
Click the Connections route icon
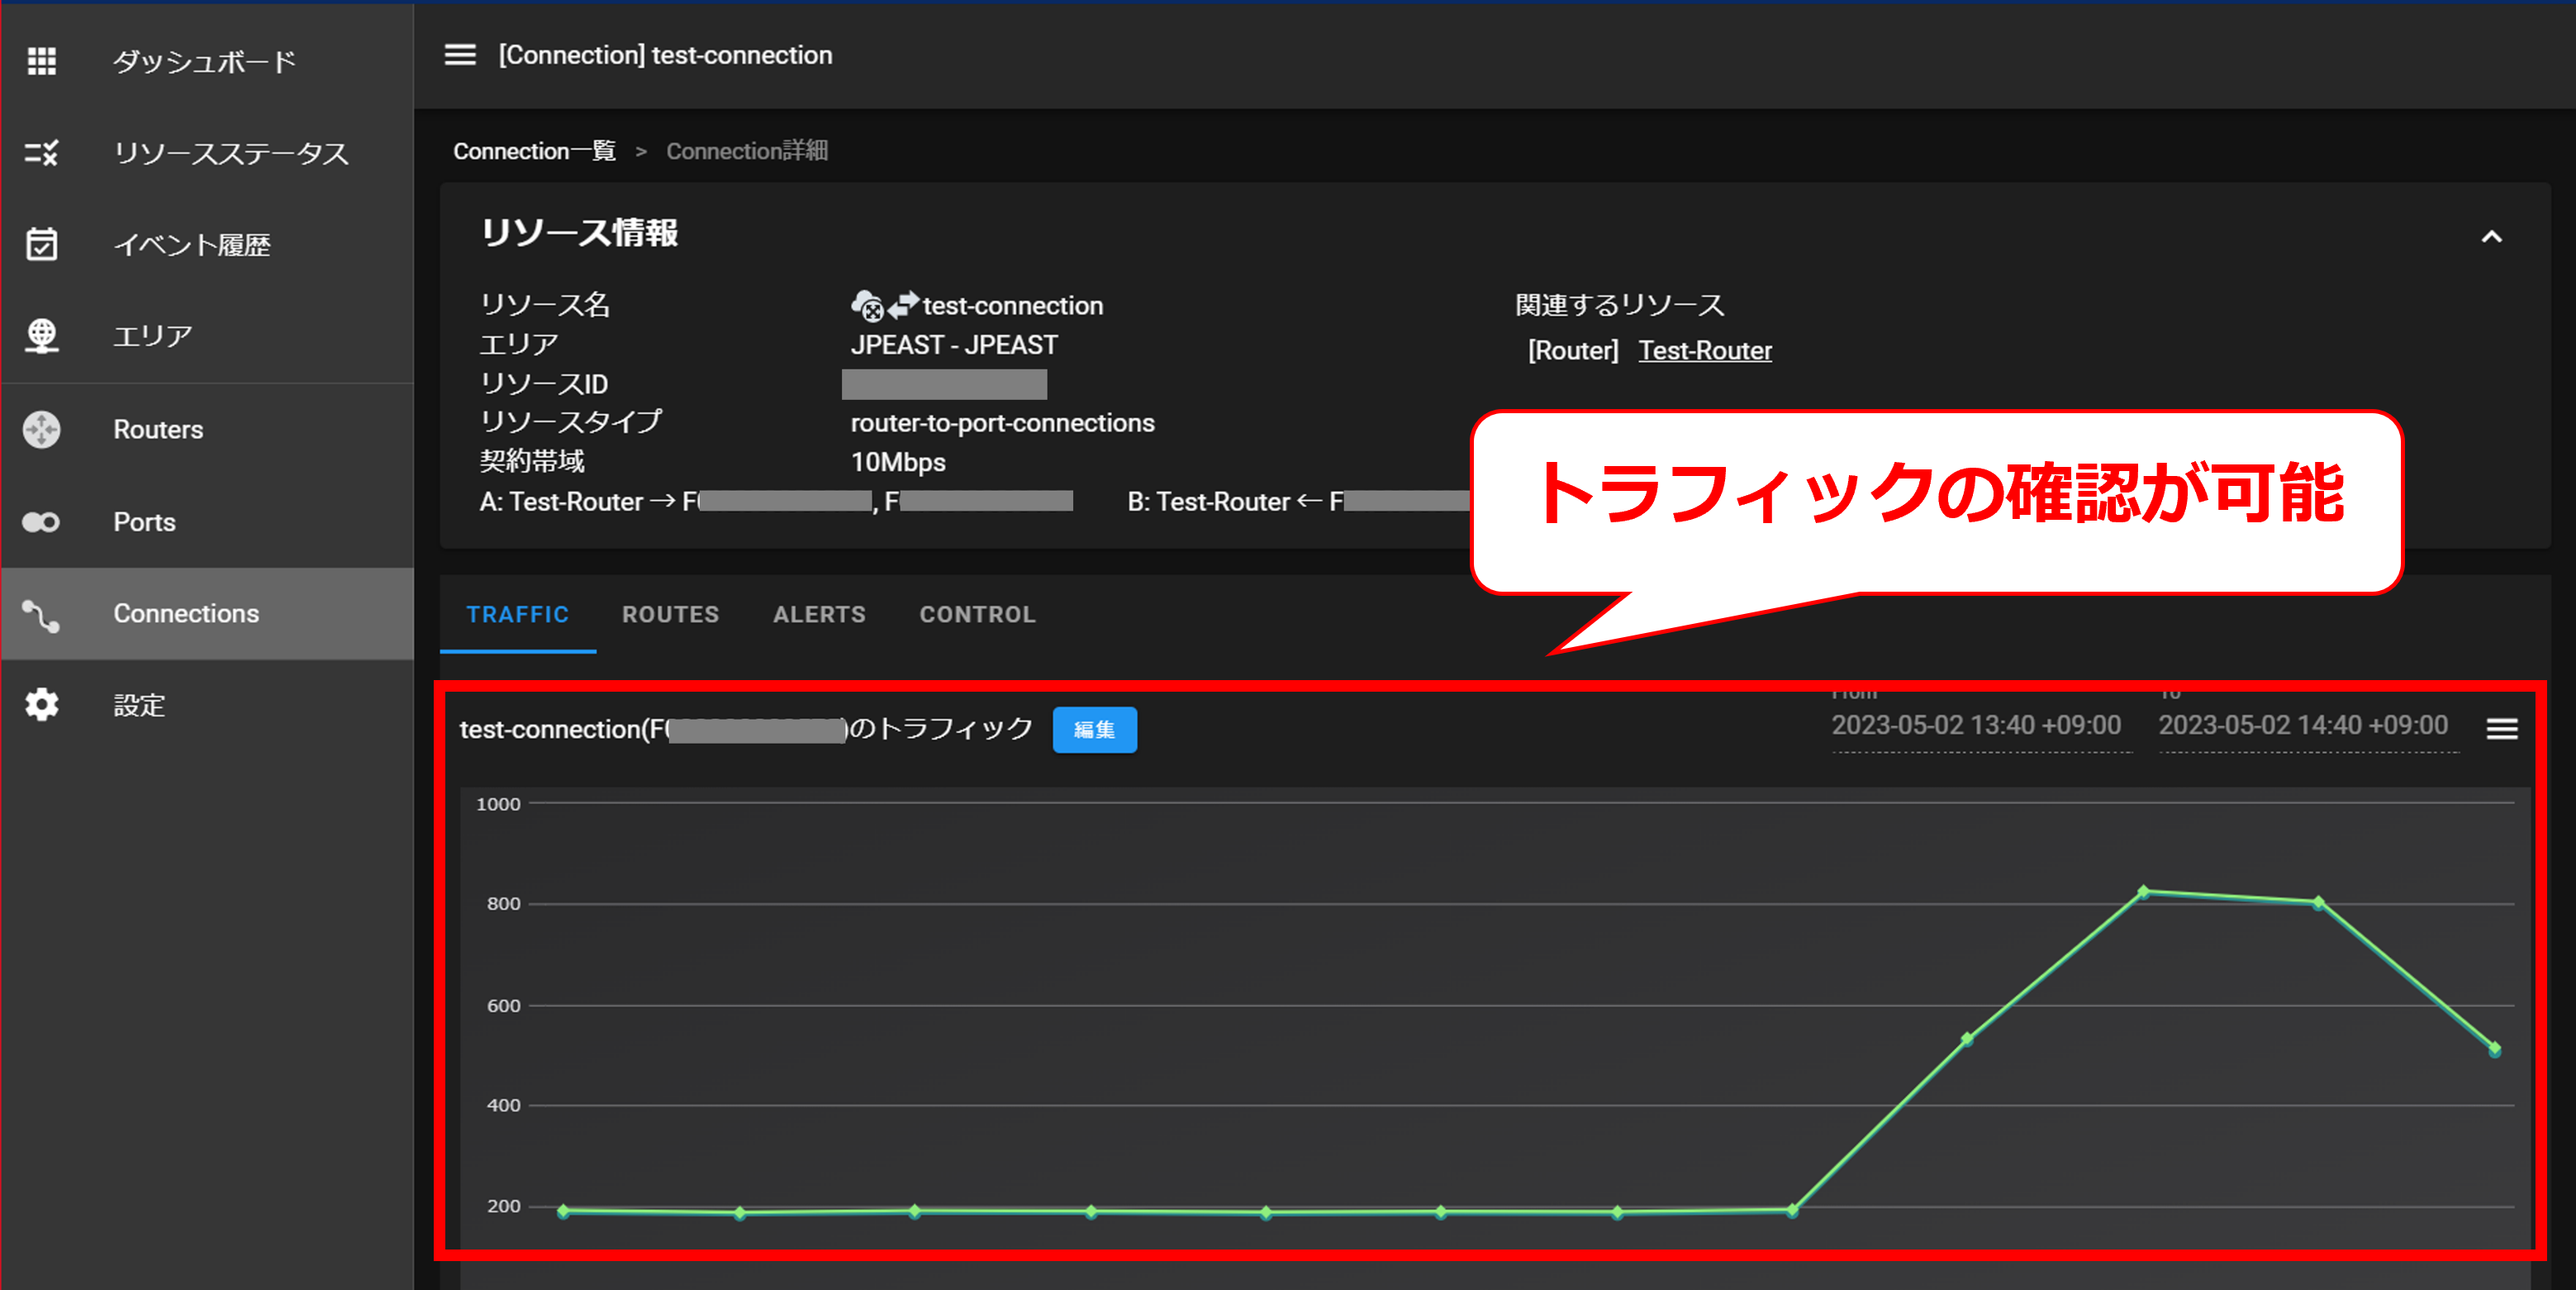point(41,614)
